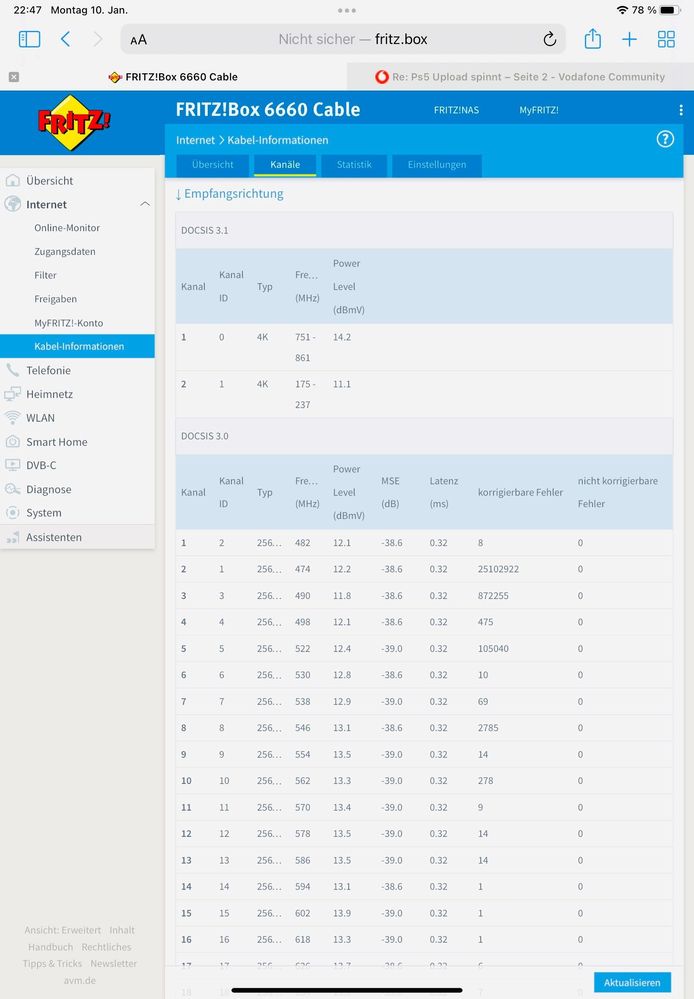Switch to the Vodafone Community tab
The image size is (694, 999).
(520, 77)
